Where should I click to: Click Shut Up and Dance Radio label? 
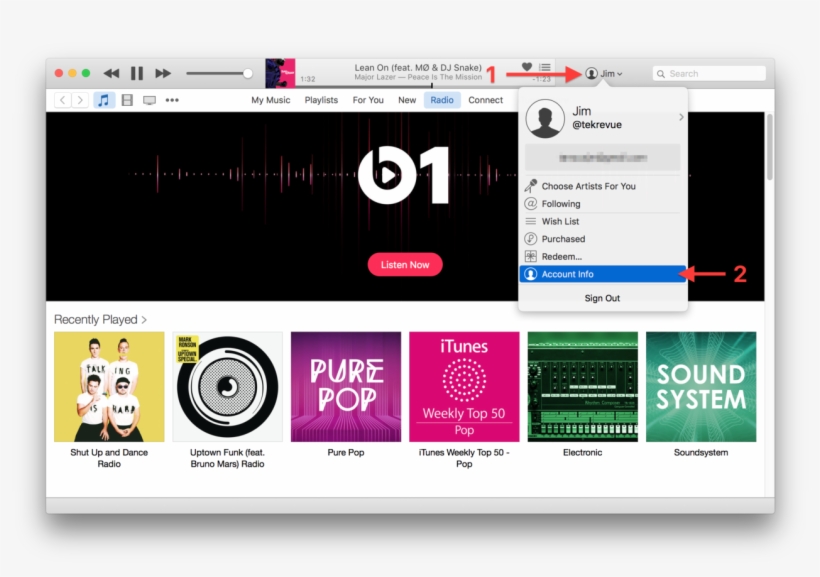pos(109,458)
